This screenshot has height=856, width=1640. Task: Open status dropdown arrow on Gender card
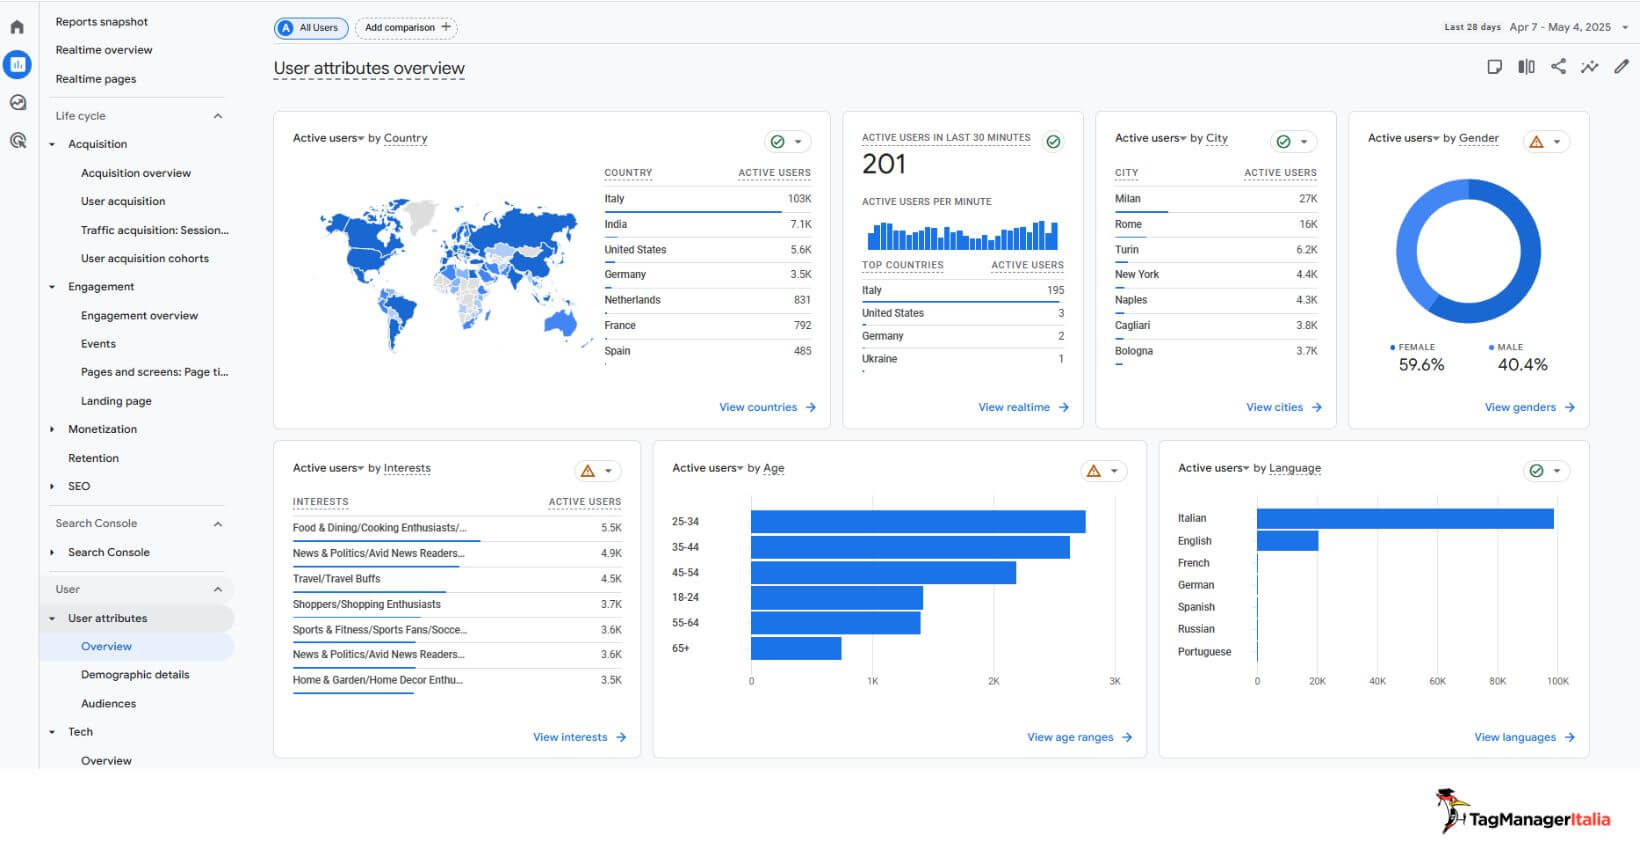1557,142
